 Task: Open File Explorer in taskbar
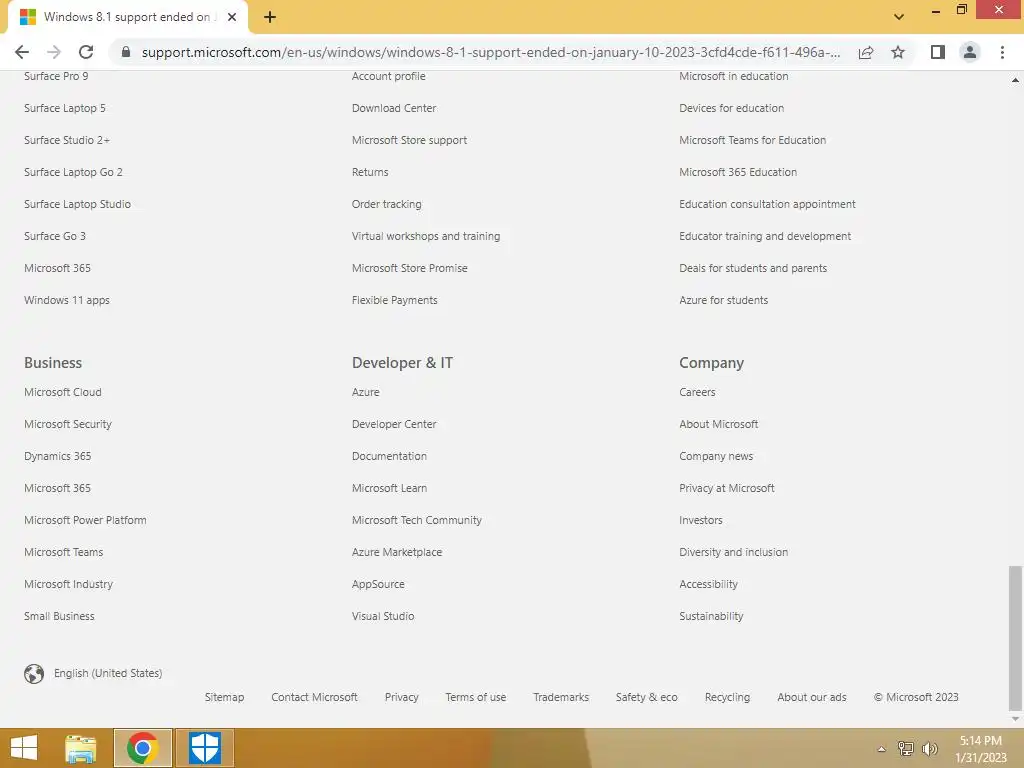click(x=81, y=748)
